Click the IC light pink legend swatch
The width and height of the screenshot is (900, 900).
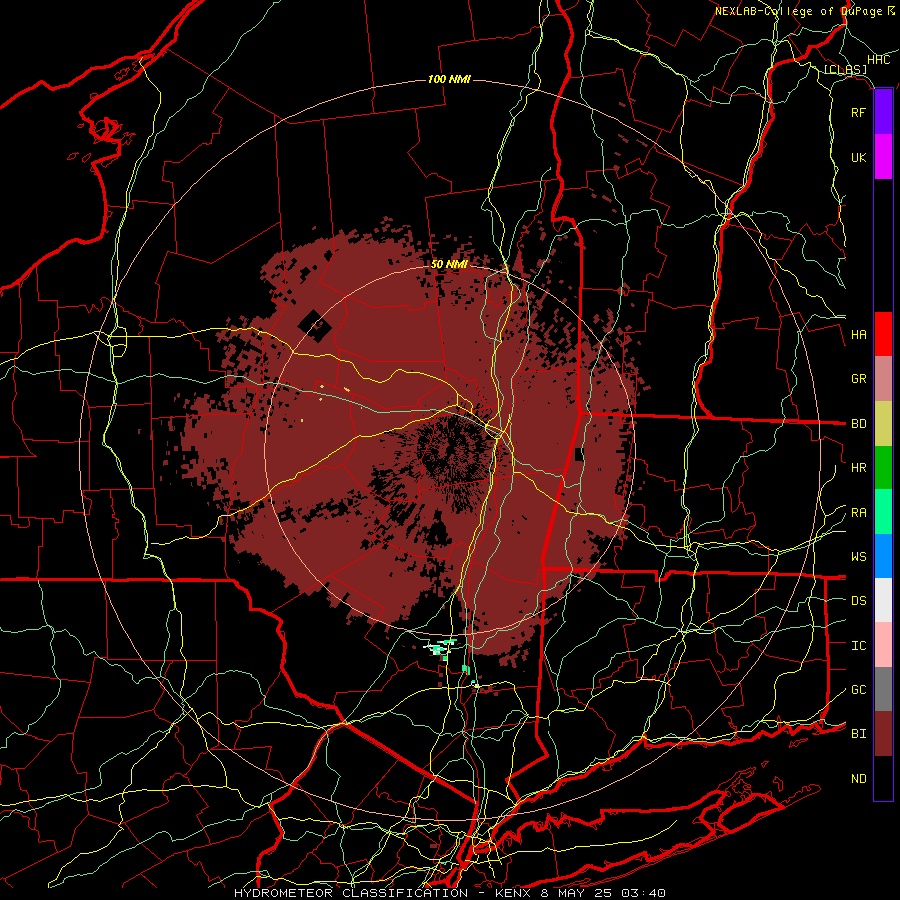coord(883,645)
